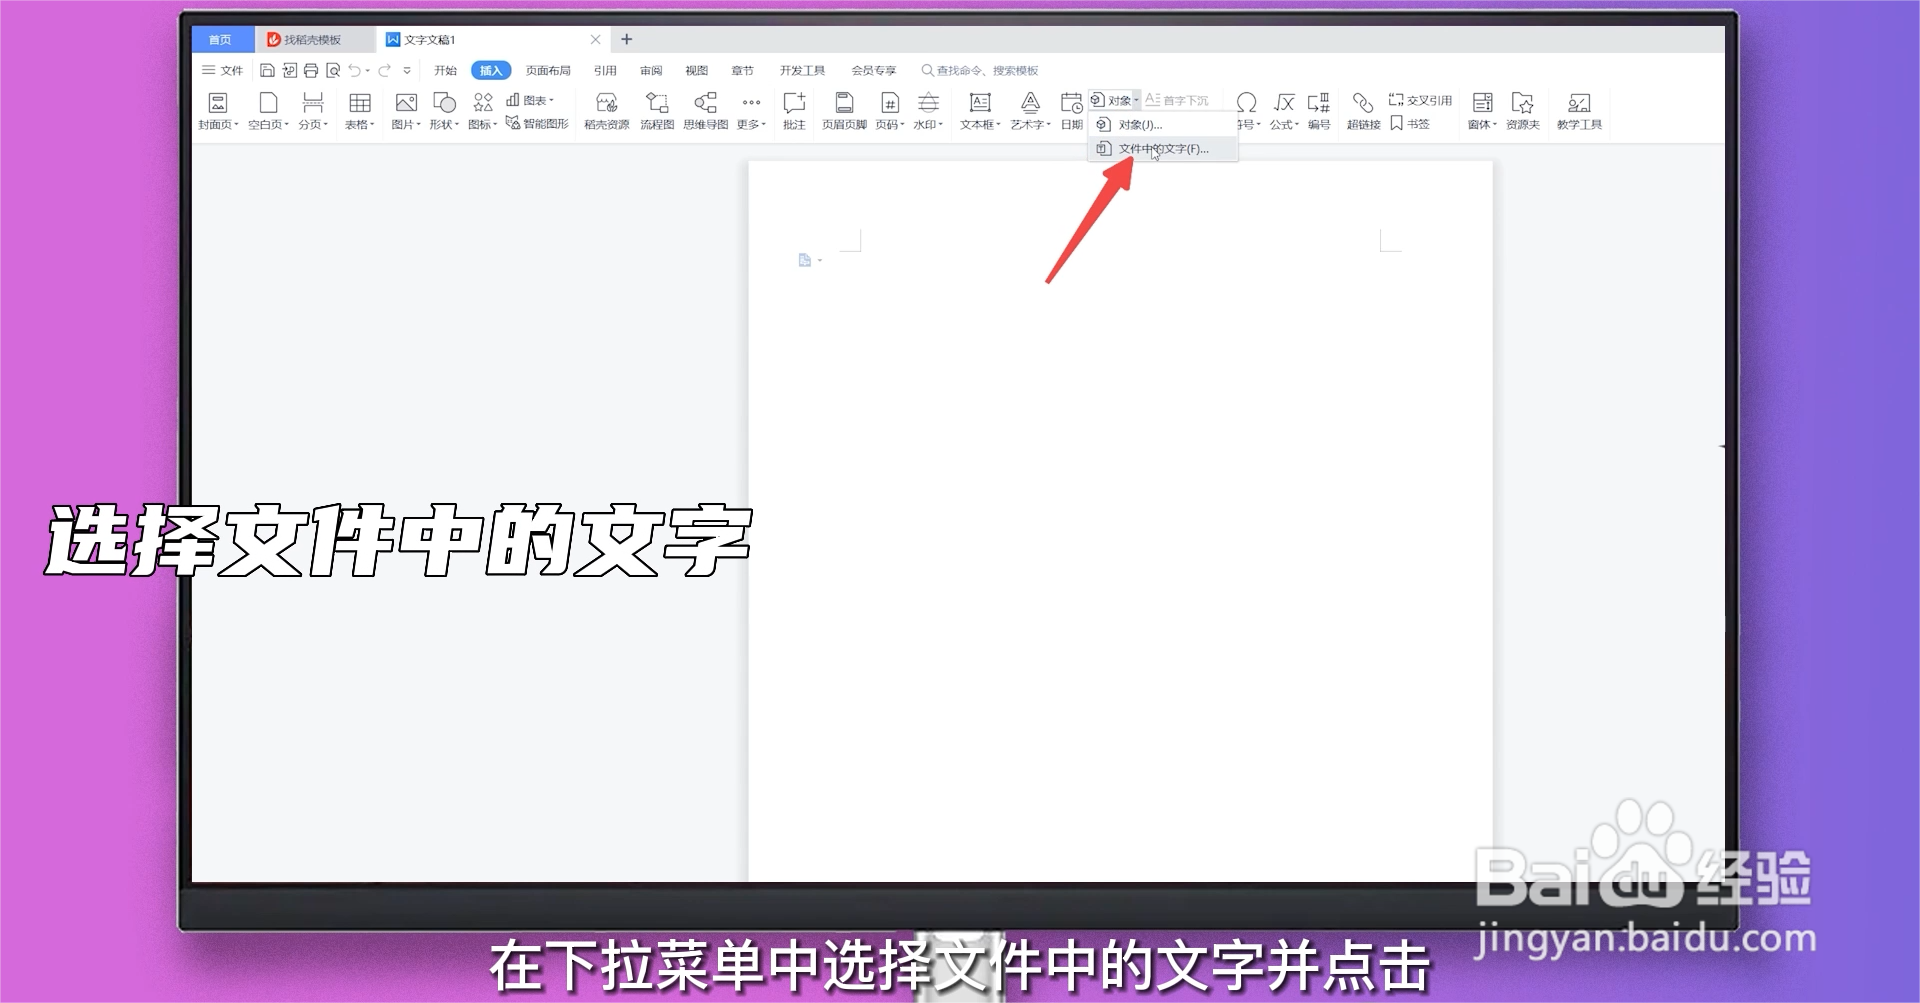Screen dimensions: 1920x1003
Task: Switch to the Home (开始) ribbon tab
Action: (445, 70)
